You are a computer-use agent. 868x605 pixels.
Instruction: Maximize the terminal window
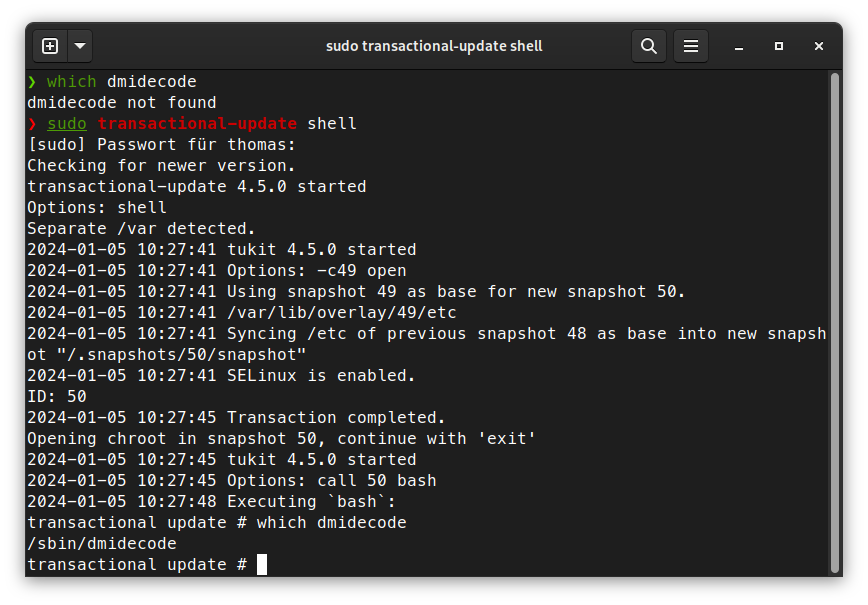click(x=779, y=46)
